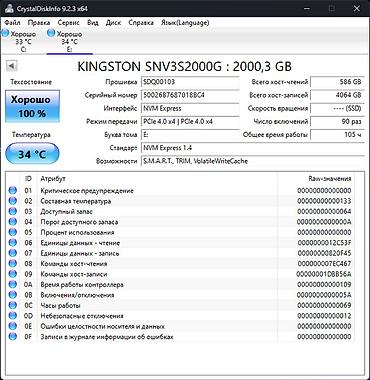Click the status icon for attribute 0C
The image size is (370, 380).
[x=13, y=305]
